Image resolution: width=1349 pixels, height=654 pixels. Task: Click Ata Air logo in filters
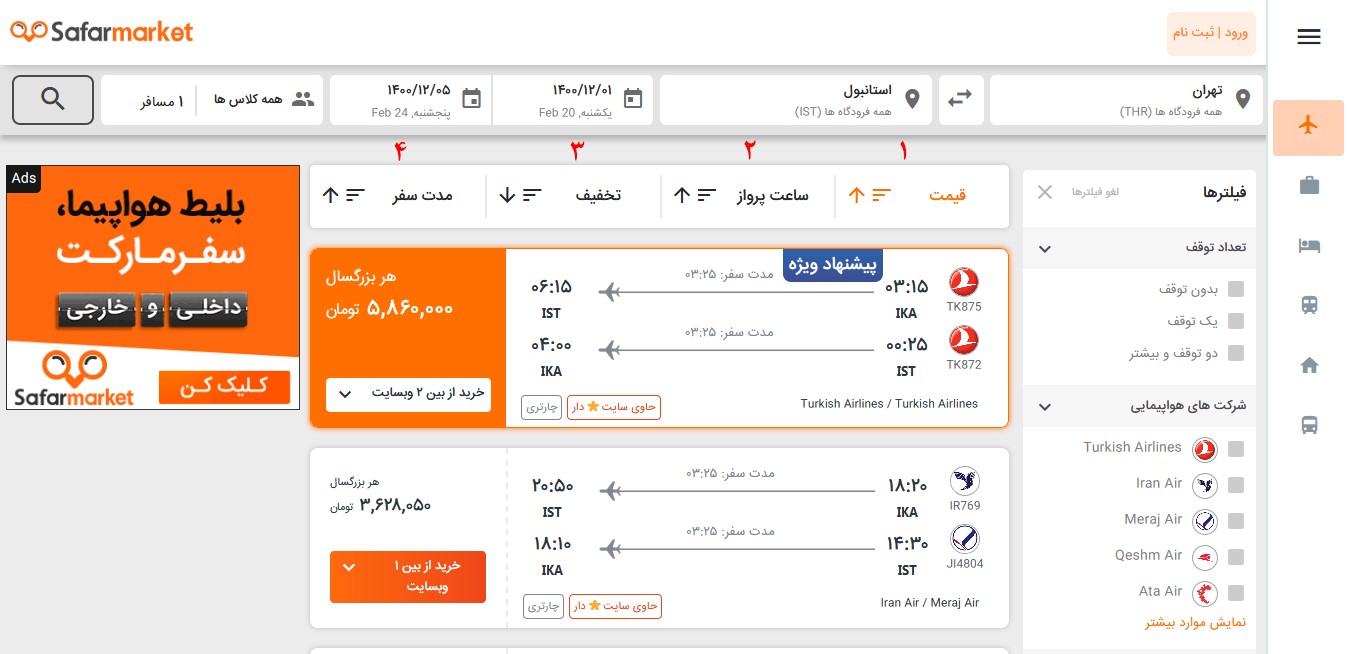click(1205, 593)
